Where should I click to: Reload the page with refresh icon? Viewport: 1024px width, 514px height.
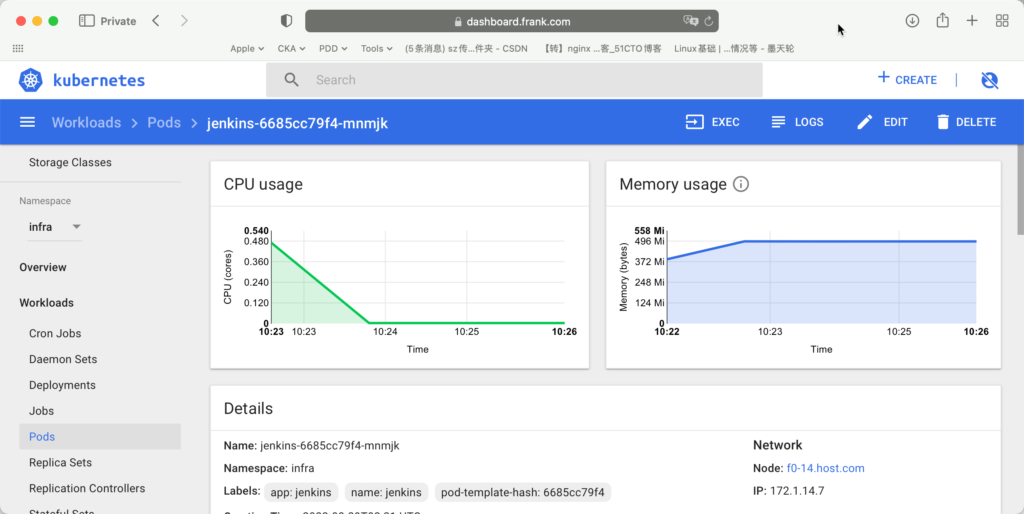[708, 21]
